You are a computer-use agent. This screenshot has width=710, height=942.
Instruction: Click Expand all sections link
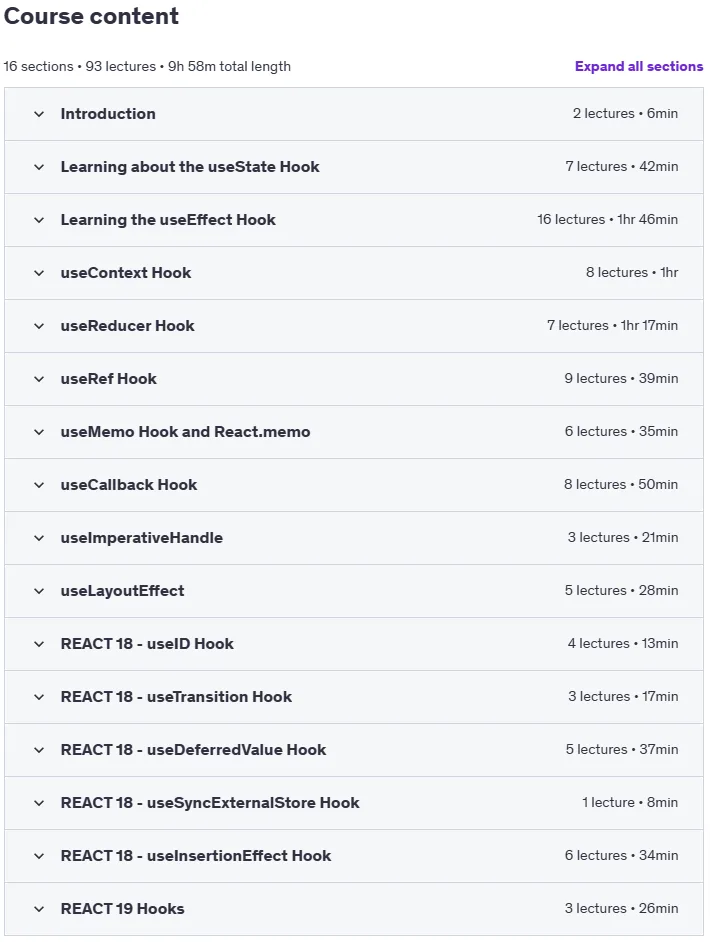click(639, 66)
